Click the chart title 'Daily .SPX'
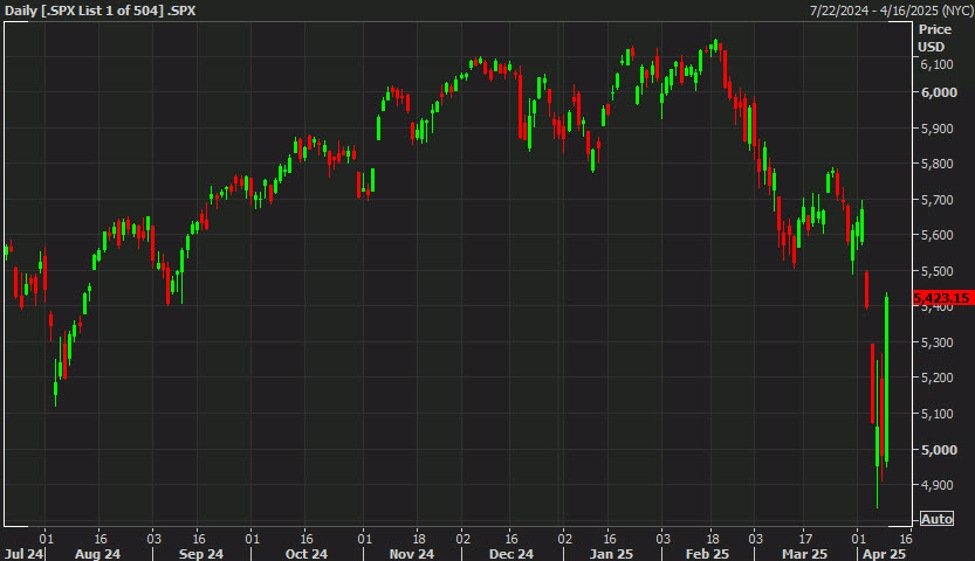 pos(100,10)
